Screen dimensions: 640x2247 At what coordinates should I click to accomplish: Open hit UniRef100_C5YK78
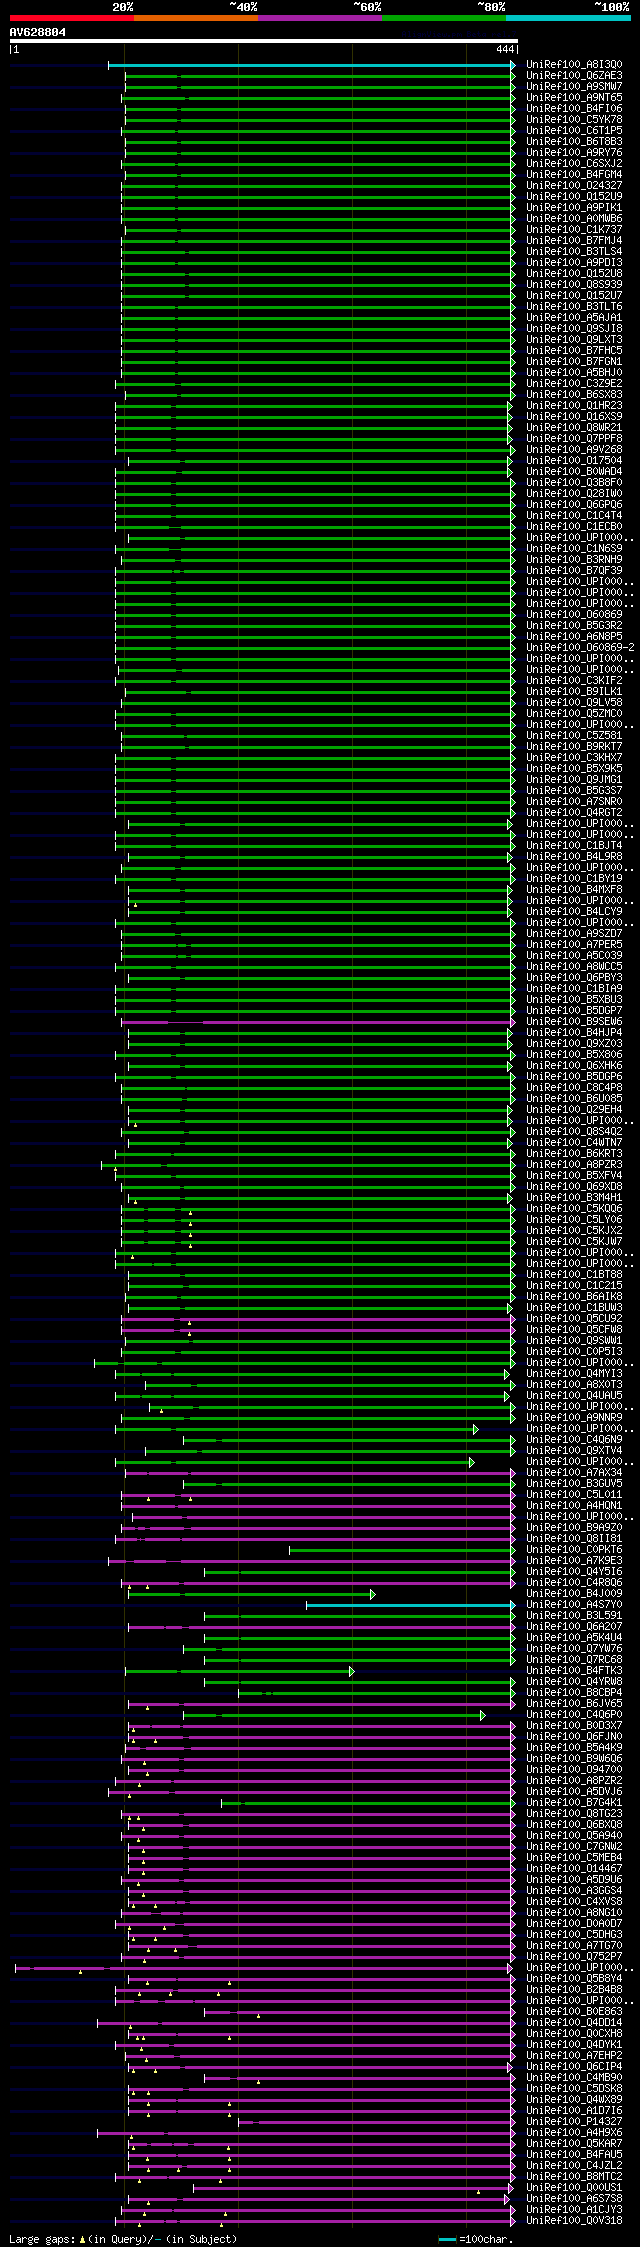[x=574, y=120]
